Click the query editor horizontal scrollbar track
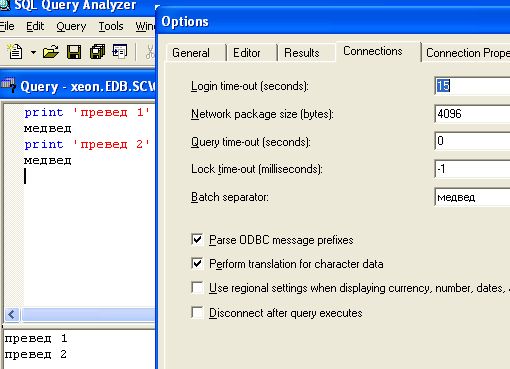The height and width of the screenshot is (369, 510). coord(88,314)
